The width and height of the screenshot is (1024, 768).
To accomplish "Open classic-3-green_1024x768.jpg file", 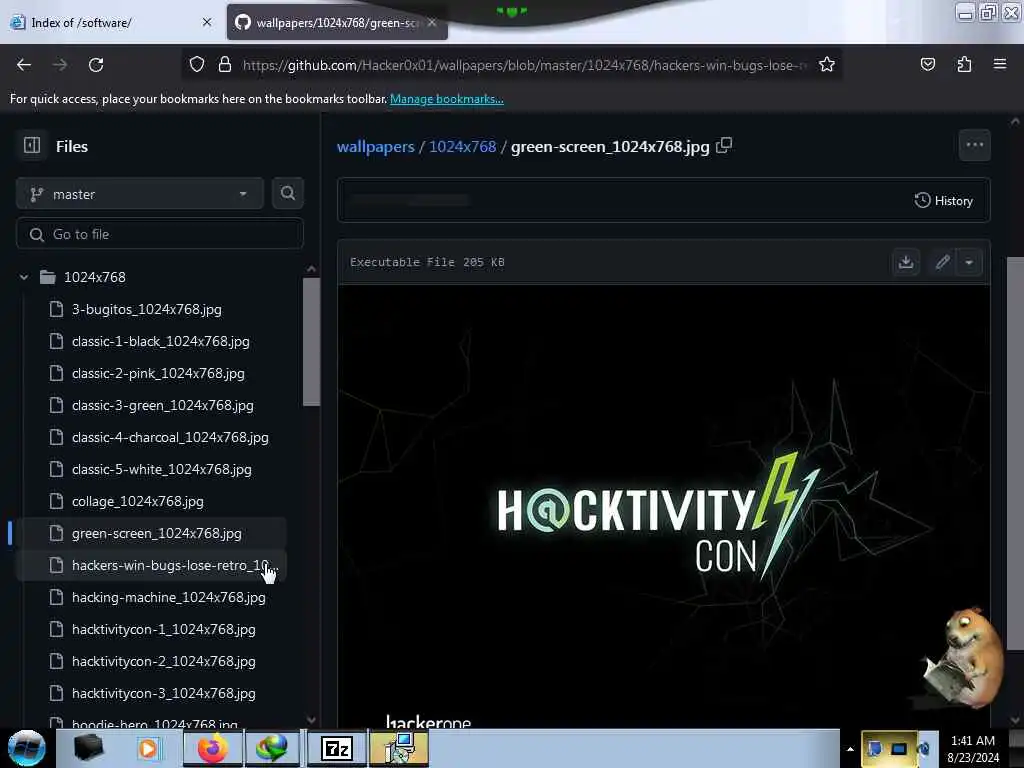I will coord(163,405).
